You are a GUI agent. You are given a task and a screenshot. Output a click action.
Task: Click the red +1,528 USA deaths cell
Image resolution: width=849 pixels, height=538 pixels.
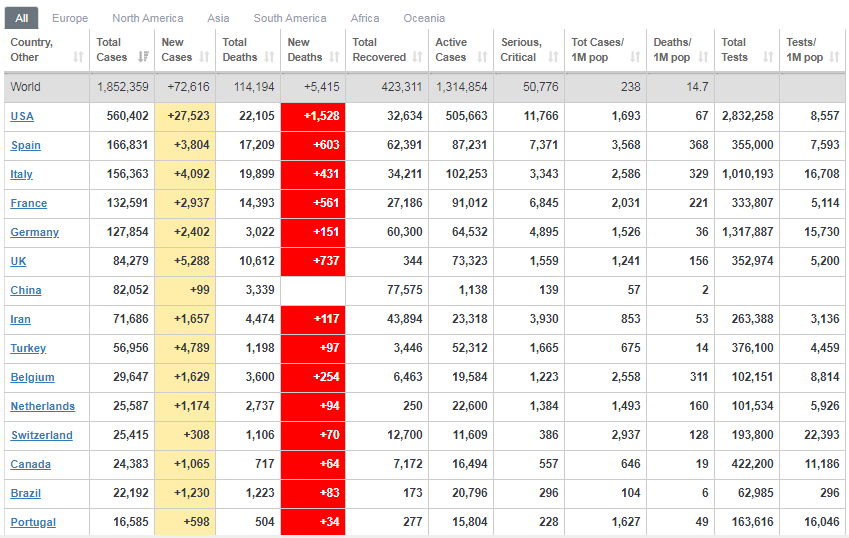(x=313, y=116)
